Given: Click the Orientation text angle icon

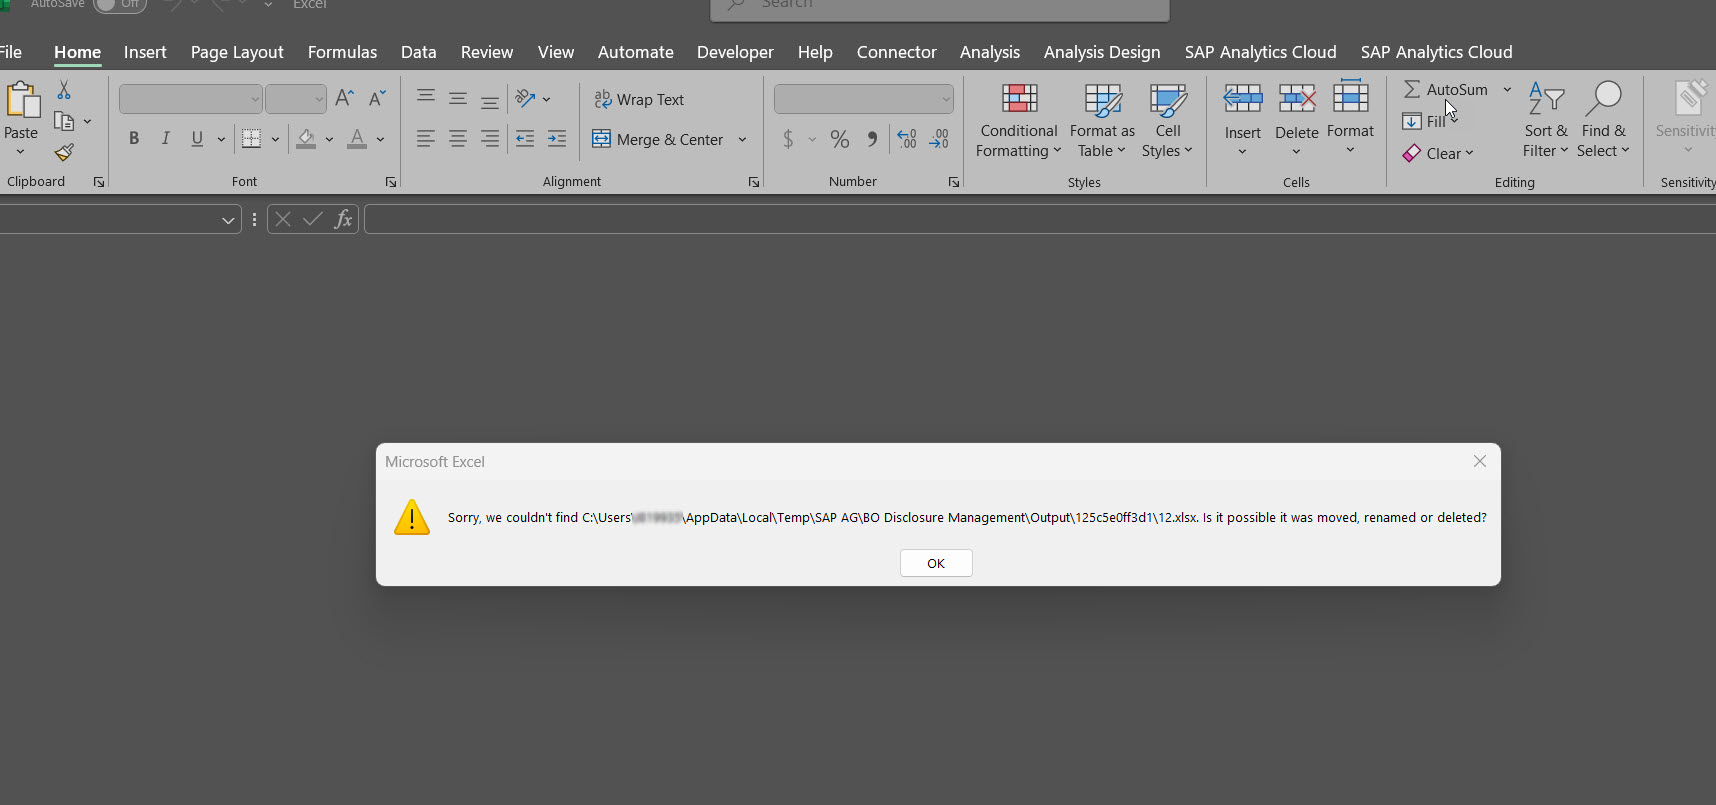Looking at the screenshot, I should coord(526,98).
